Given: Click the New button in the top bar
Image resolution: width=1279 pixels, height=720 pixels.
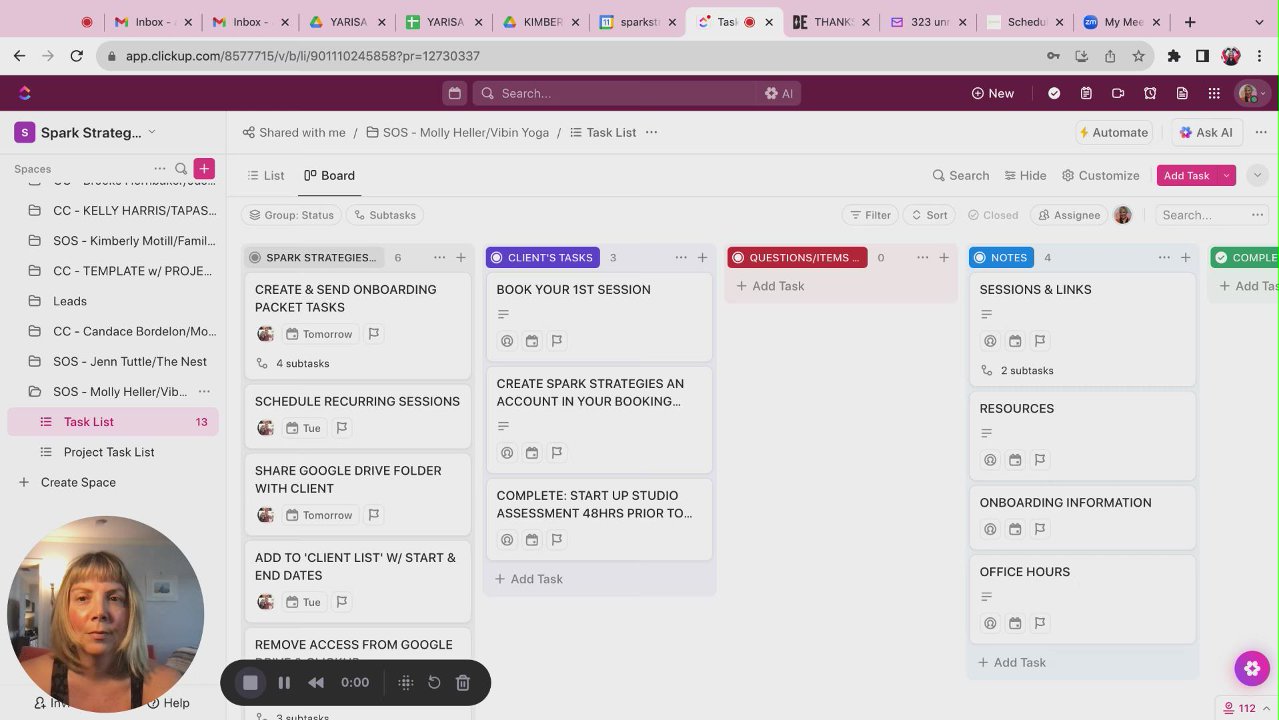Looking at the screenshot, I should 992,93.
